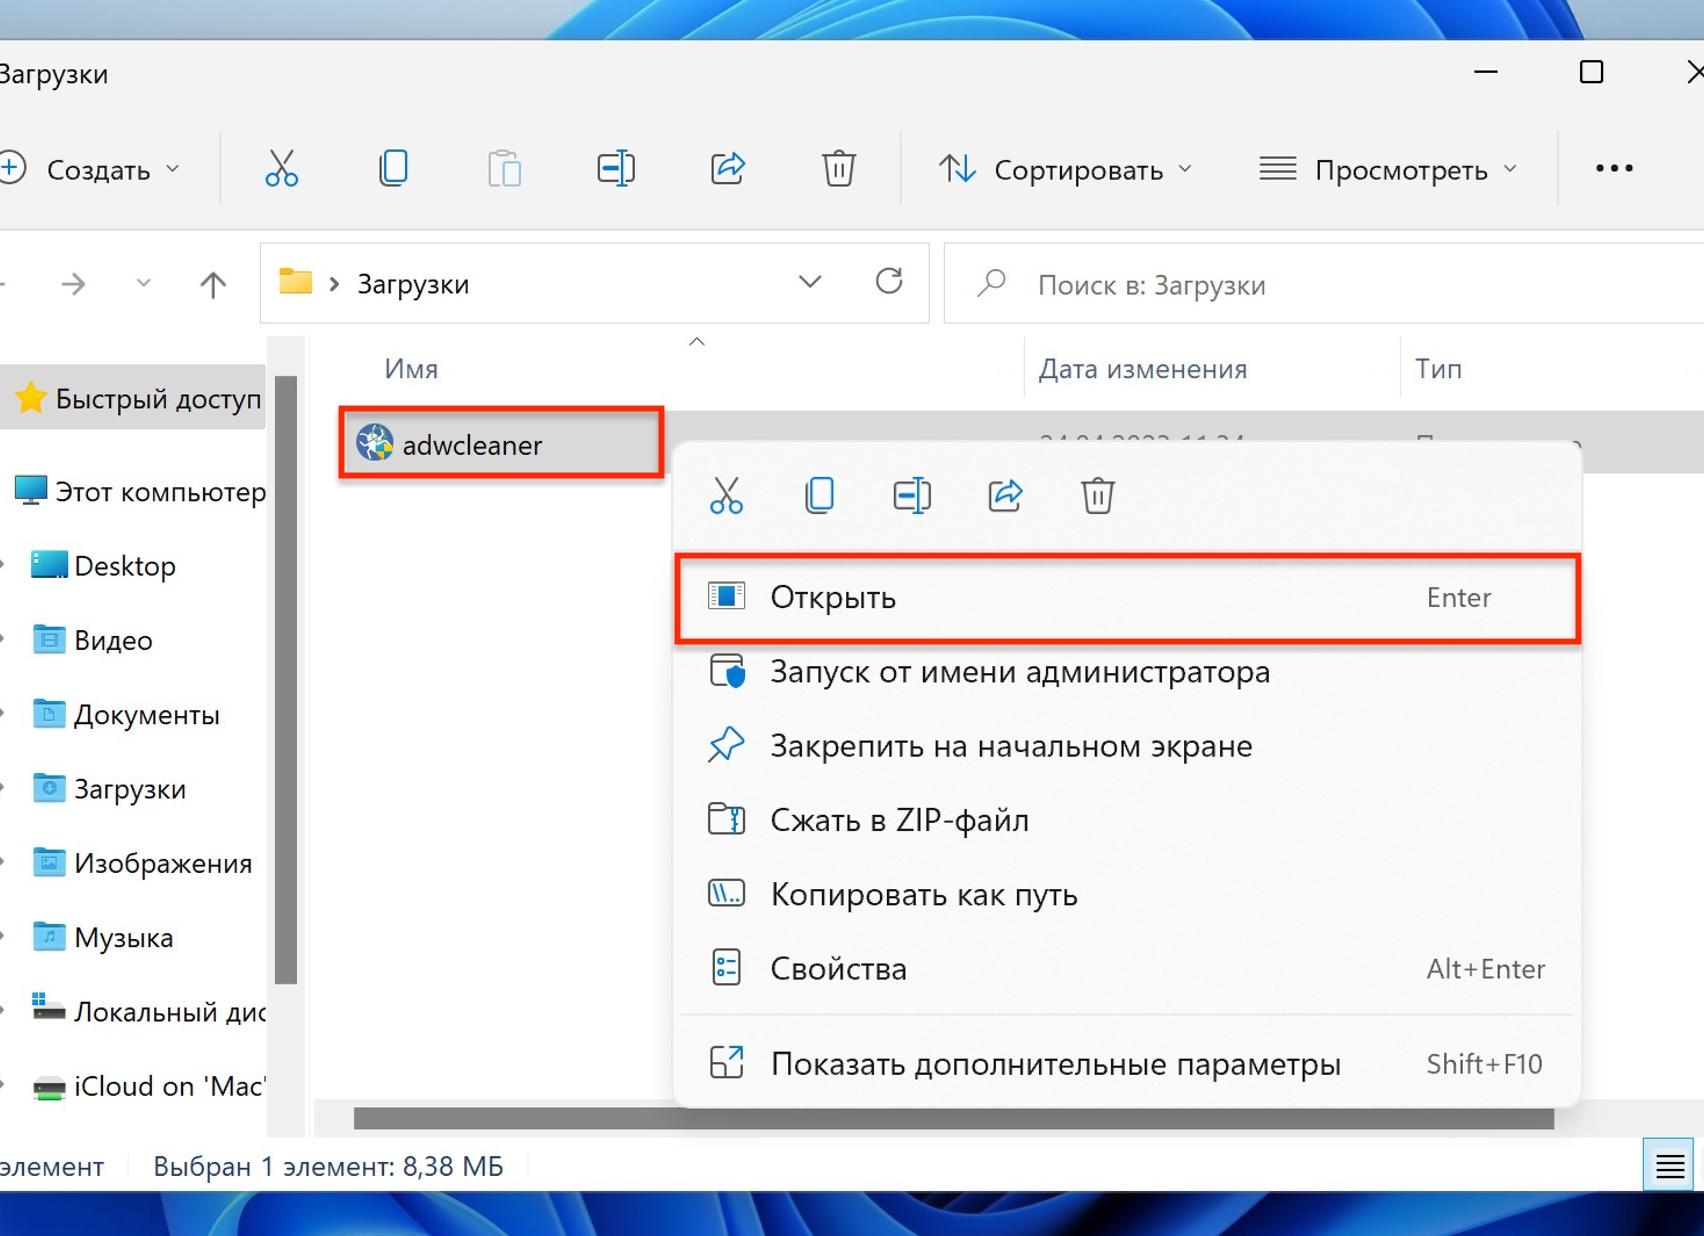Click the Rename icon in the context menu
Screen dimensions: 1704x1236
click(x=912, y=495)
